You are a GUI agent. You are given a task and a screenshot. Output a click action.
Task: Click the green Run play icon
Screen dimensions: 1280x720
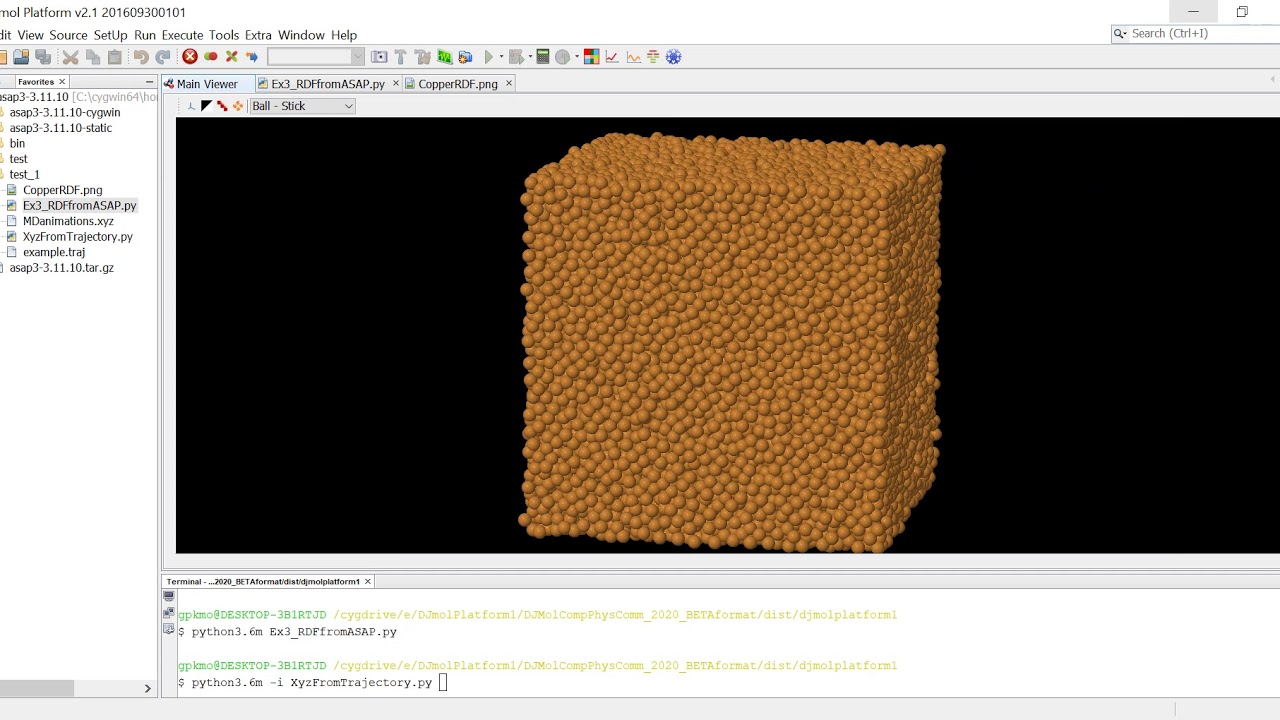[489, 57]
